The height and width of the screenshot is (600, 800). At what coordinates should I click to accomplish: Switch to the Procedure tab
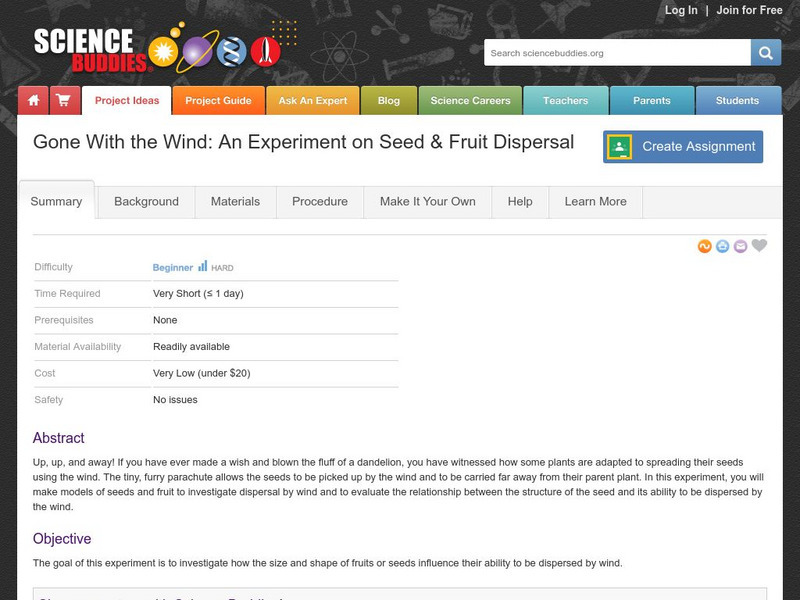point(320,202)
